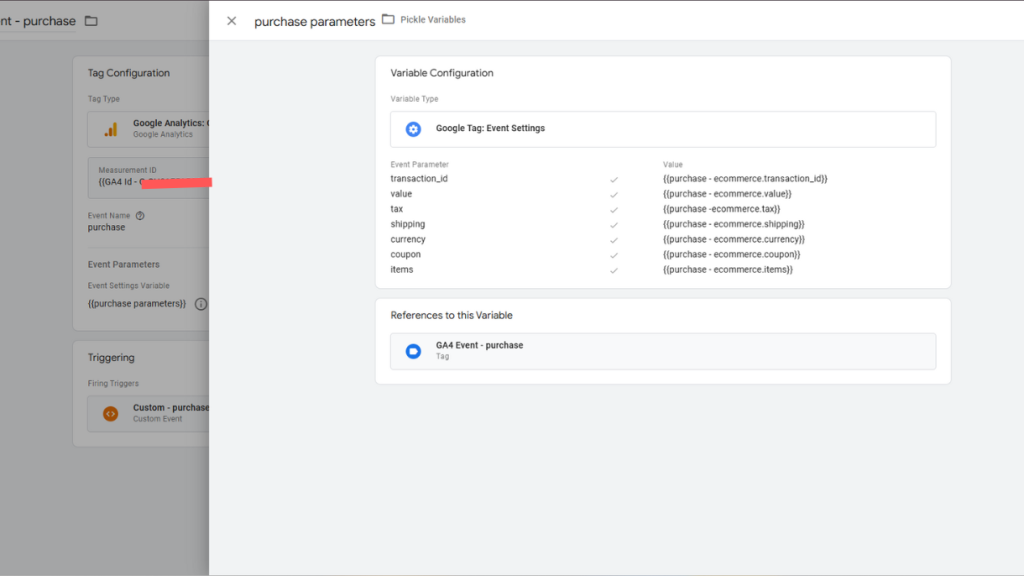Click the checkmark in the items row
This screenshot has height=576, width=1024.
(614, 270)
